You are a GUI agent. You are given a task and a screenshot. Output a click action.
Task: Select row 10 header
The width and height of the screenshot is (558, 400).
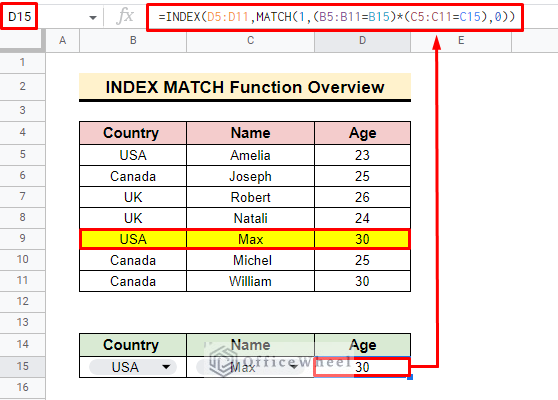(22, 259)
